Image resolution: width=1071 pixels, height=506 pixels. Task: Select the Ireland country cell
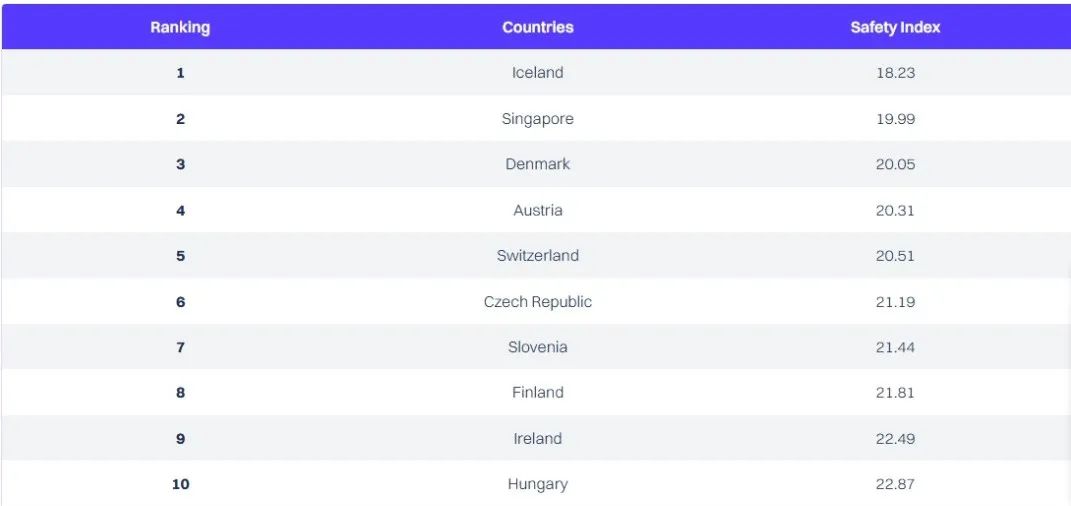tap(538, 439)
